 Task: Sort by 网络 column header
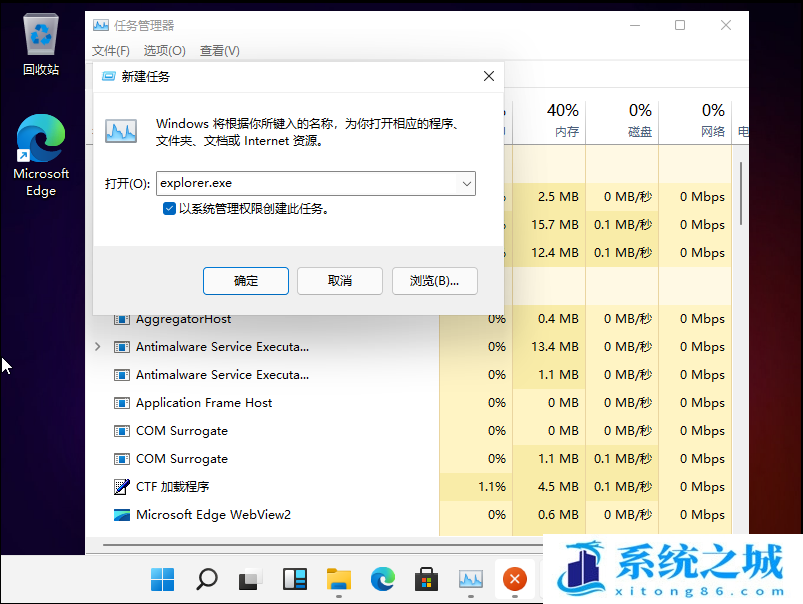click(x=695, y=122)
